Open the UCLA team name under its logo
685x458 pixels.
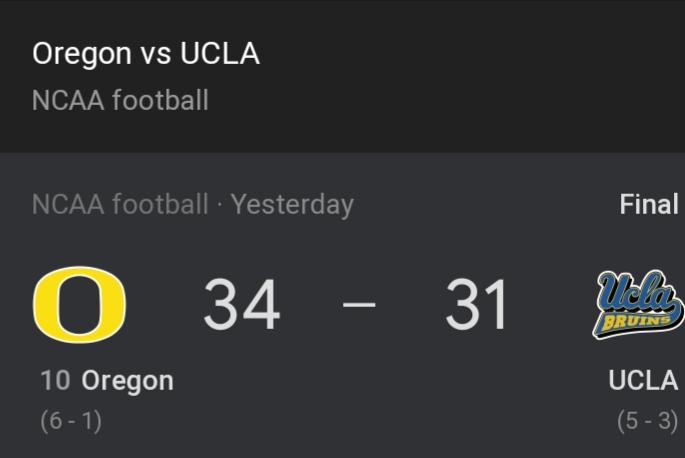643,381
